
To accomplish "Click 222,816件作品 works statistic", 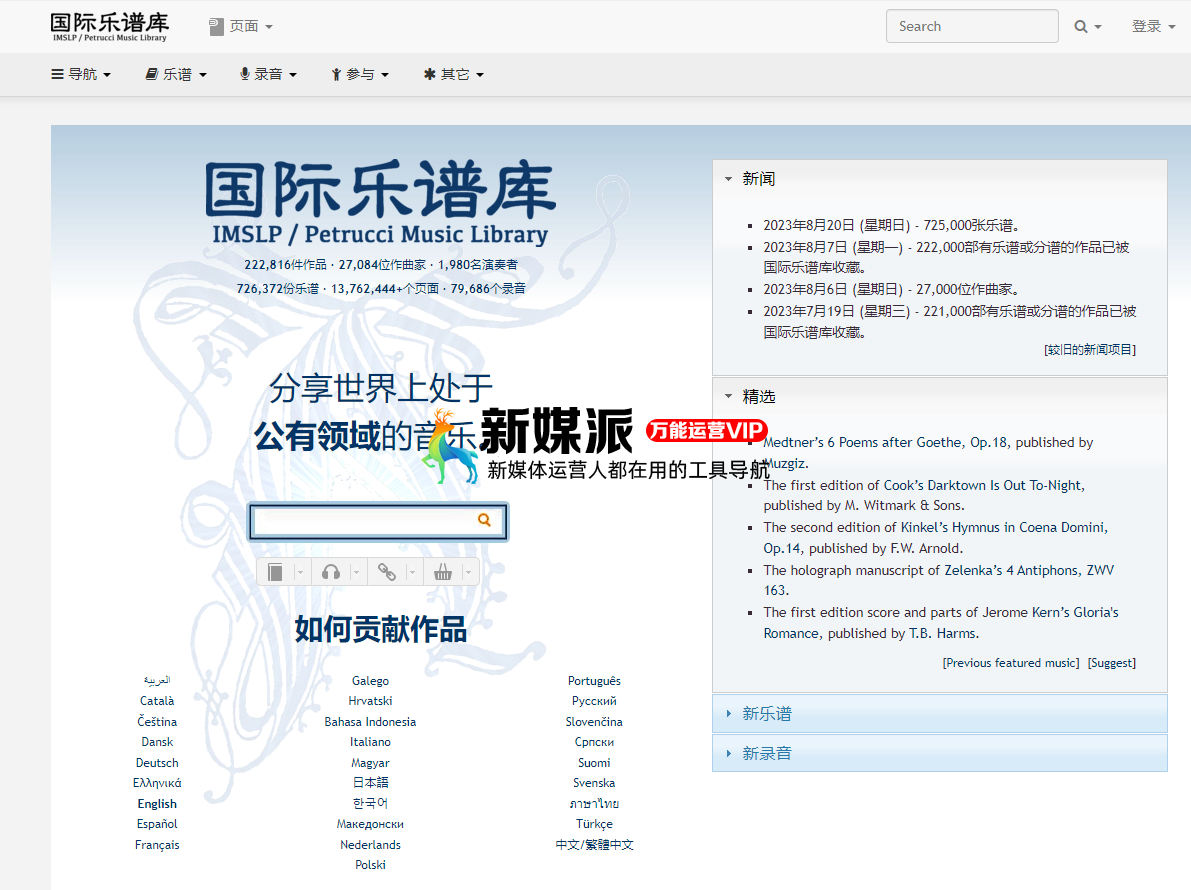I will tap(285, 265).
